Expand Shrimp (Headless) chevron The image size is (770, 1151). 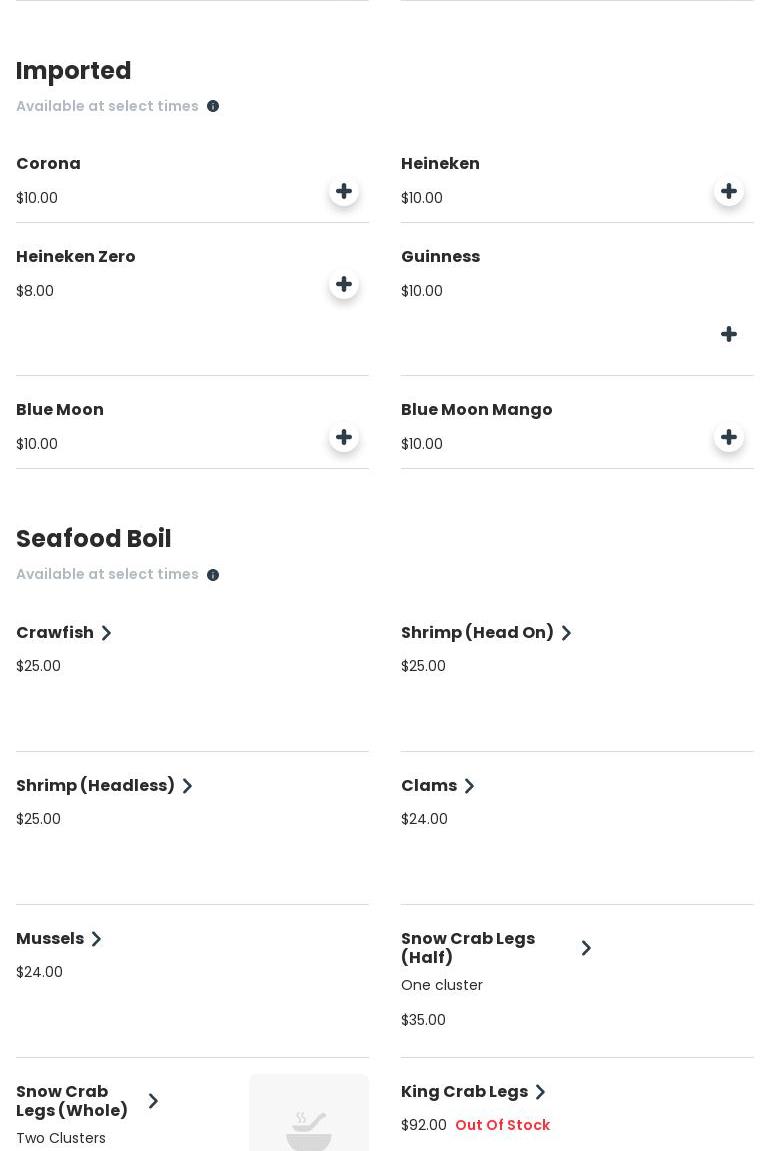[187, 786]
